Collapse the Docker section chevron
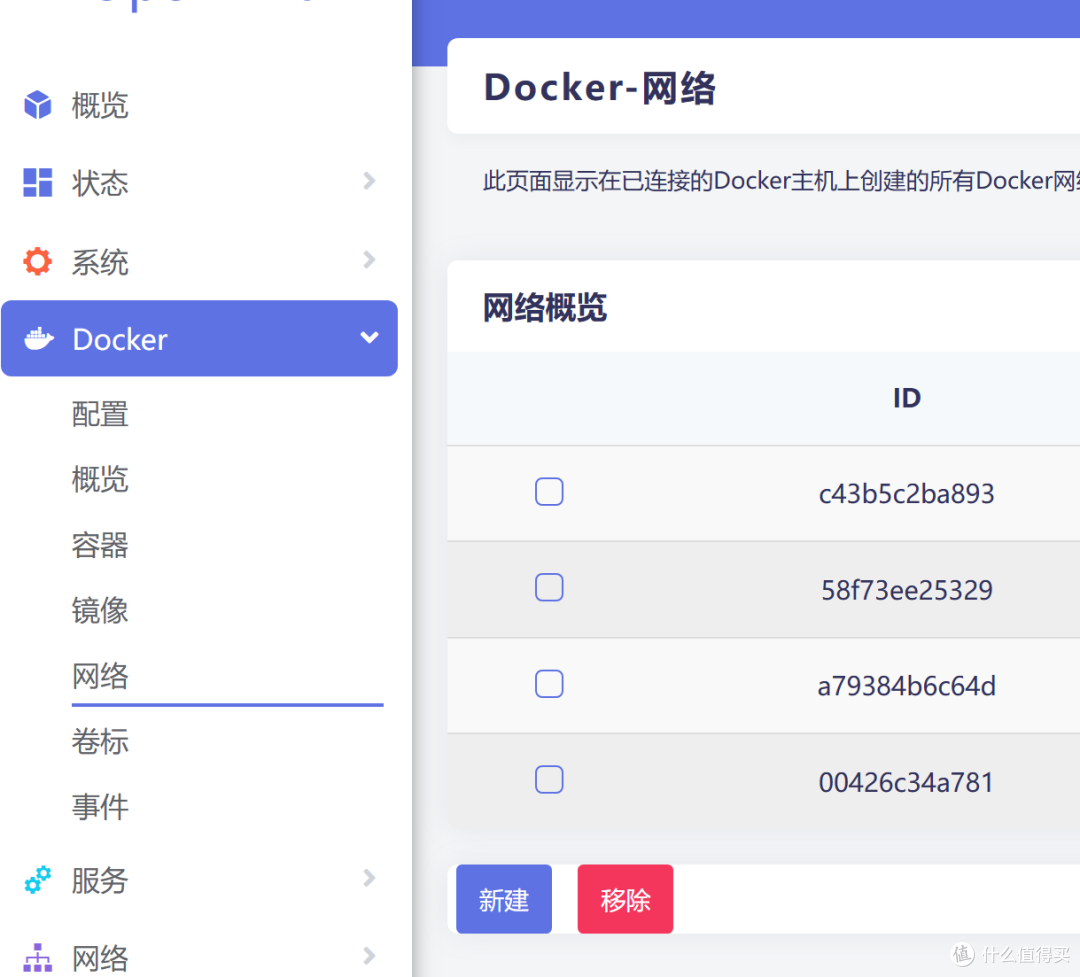Viewport: 1080px width, 977px height. click(x=369, y=338)
